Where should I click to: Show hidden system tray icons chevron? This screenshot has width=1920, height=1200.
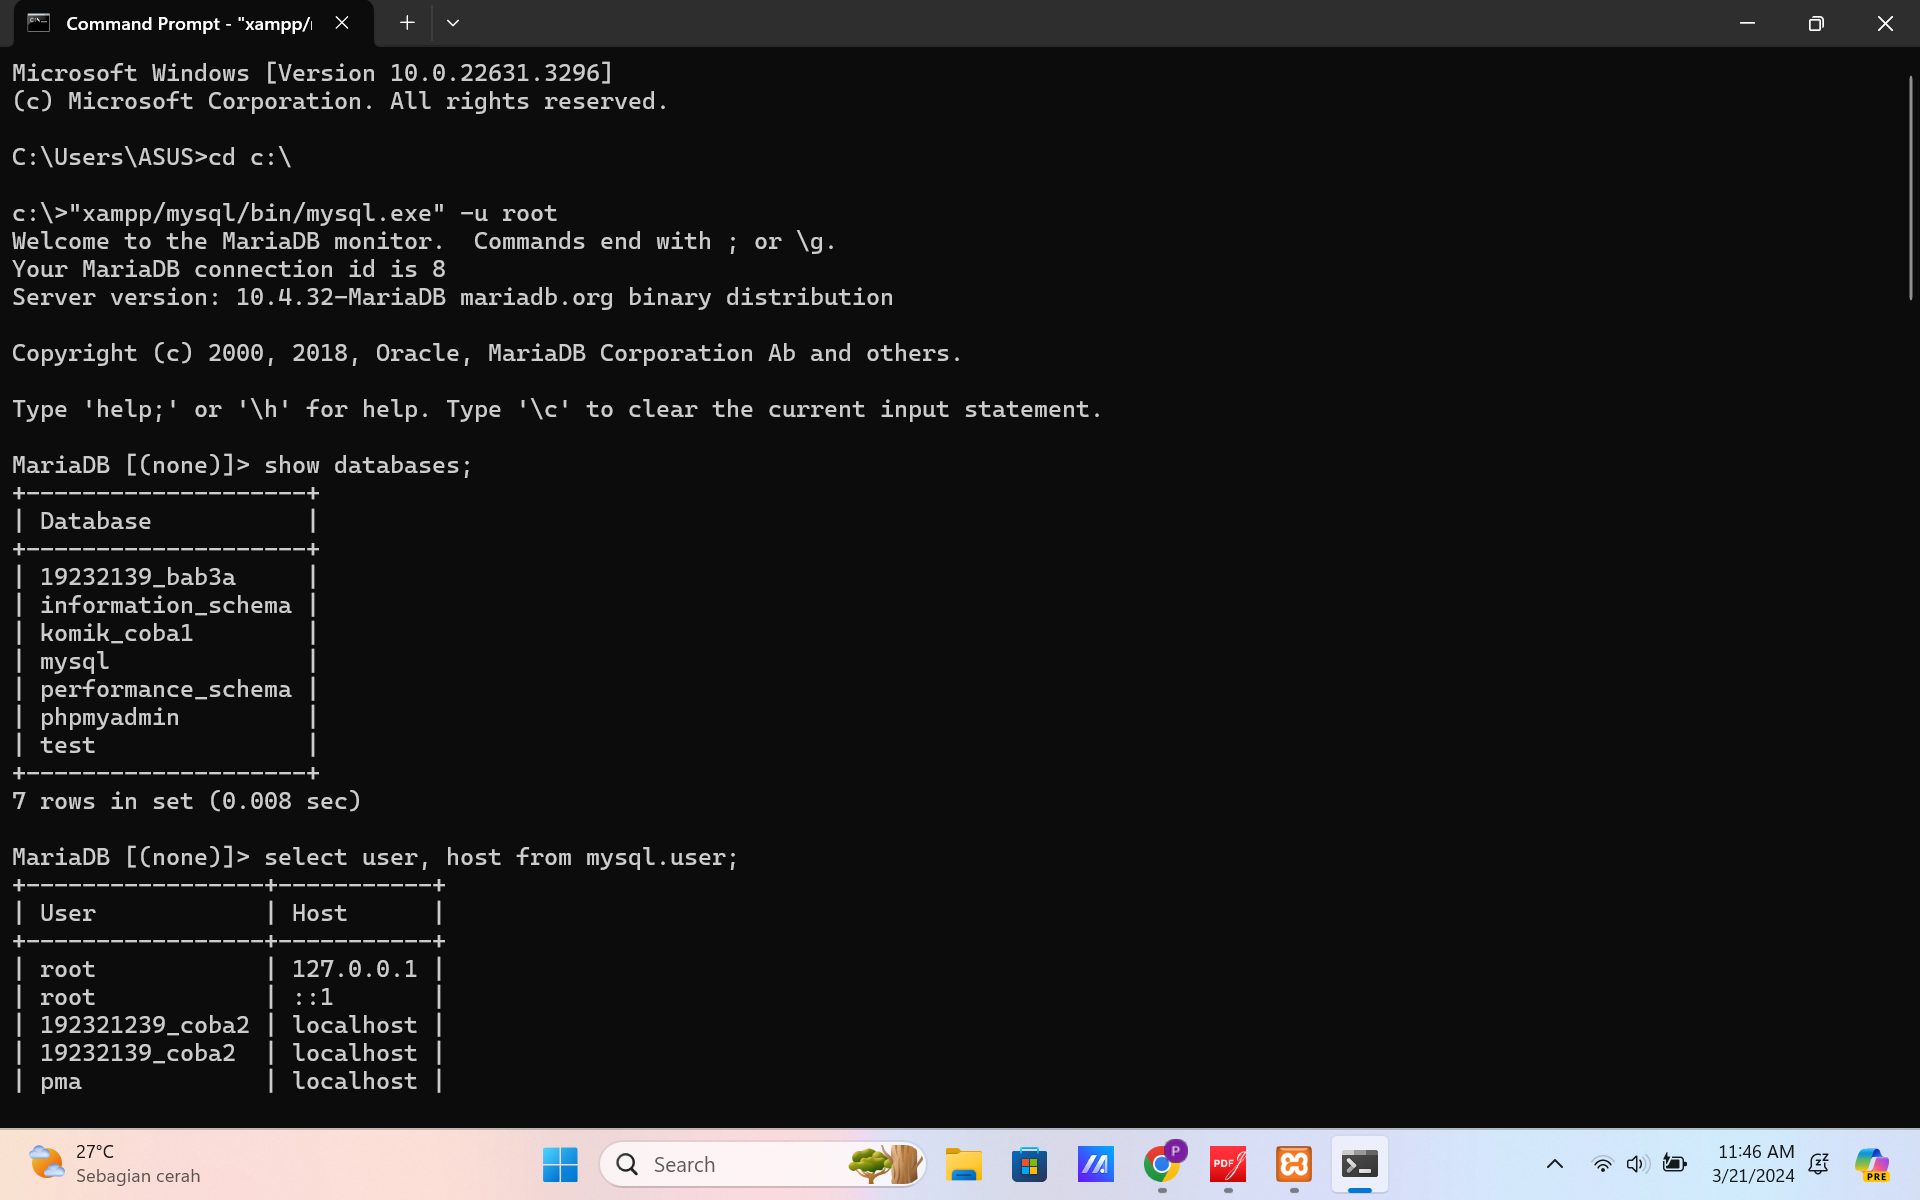pyautogui.click(x=1555, y=1164)
